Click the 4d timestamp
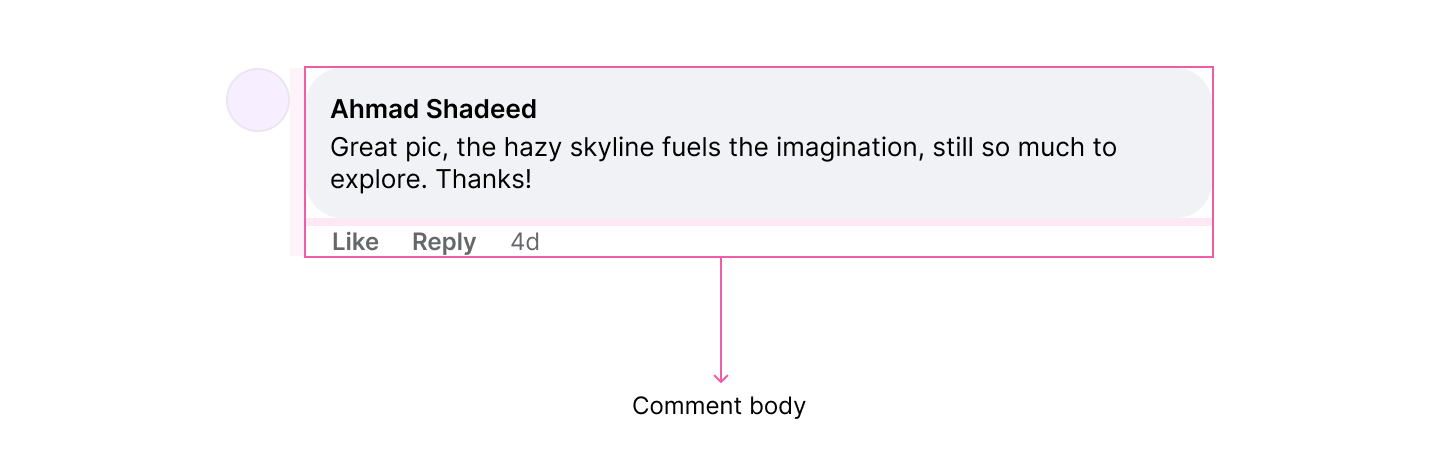 (525, 242)
